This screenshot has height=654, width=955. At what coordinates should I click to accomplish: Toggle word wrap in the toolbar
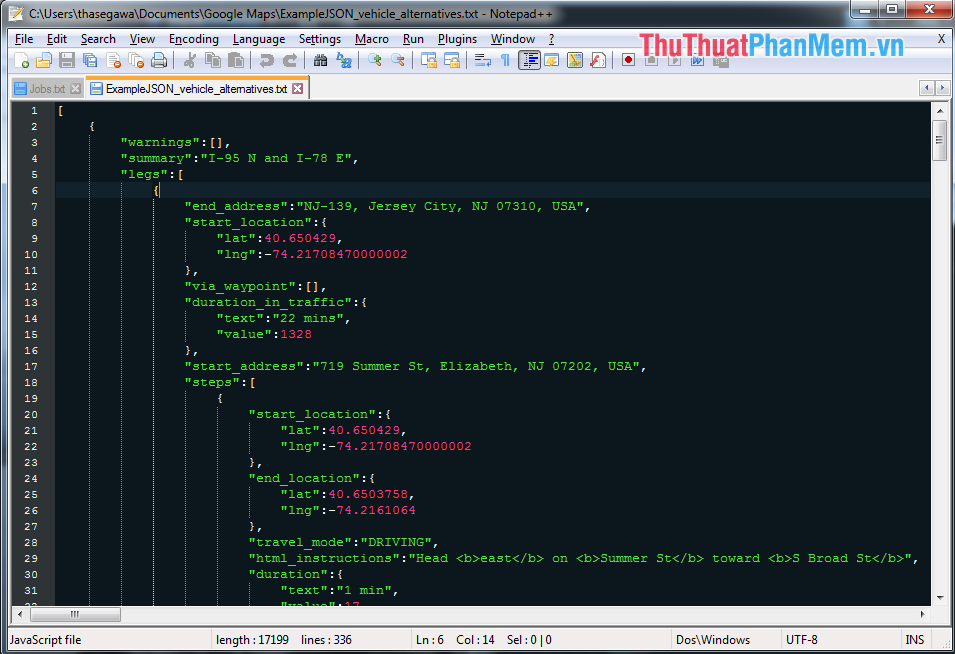pyautogui.click(x=482, y=60)
